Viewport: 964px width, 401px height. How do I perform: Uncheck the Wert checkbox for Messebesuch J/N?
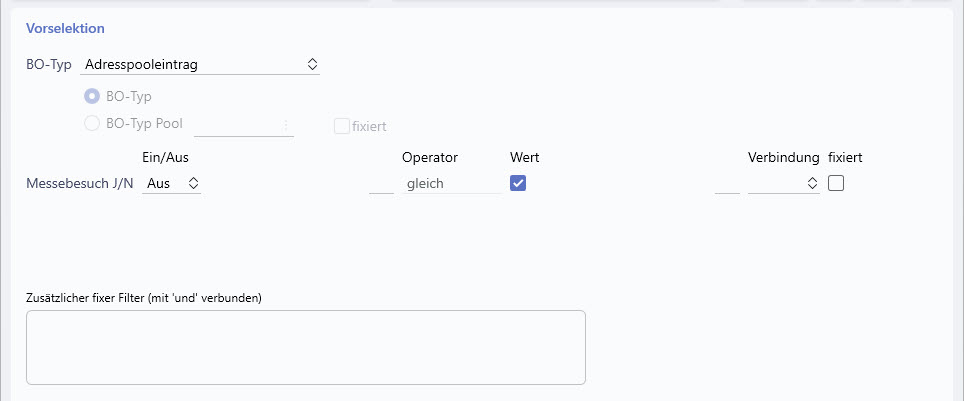(x=518, y=183)
